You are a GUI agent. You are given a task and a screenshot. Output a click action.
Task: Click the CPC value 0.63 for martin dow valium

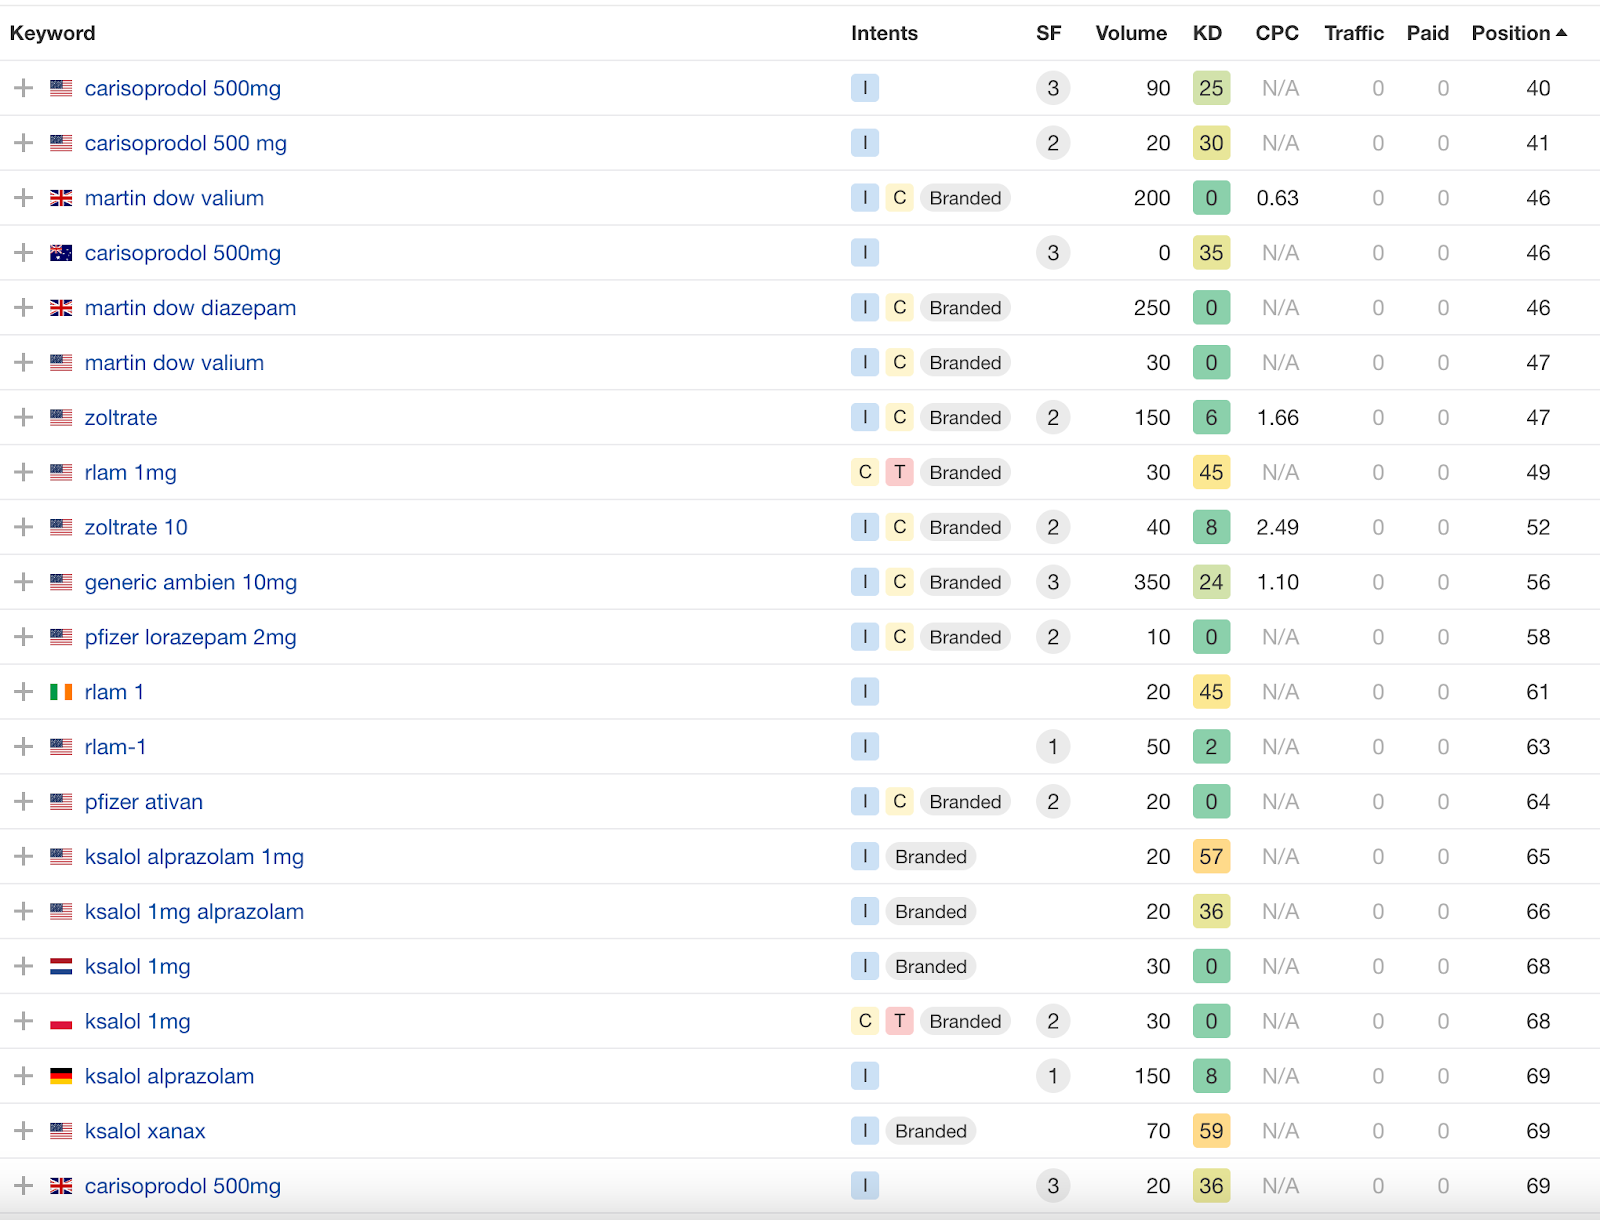click(1277, 198)
